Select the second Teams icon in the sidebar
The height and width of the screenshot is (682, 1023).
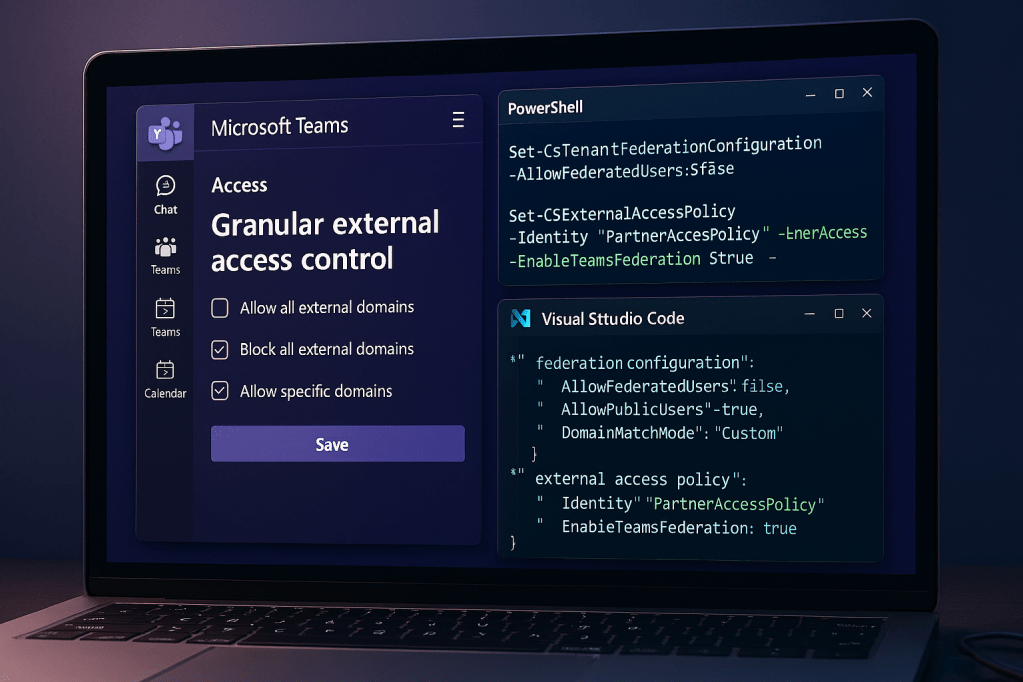(164, 315)
